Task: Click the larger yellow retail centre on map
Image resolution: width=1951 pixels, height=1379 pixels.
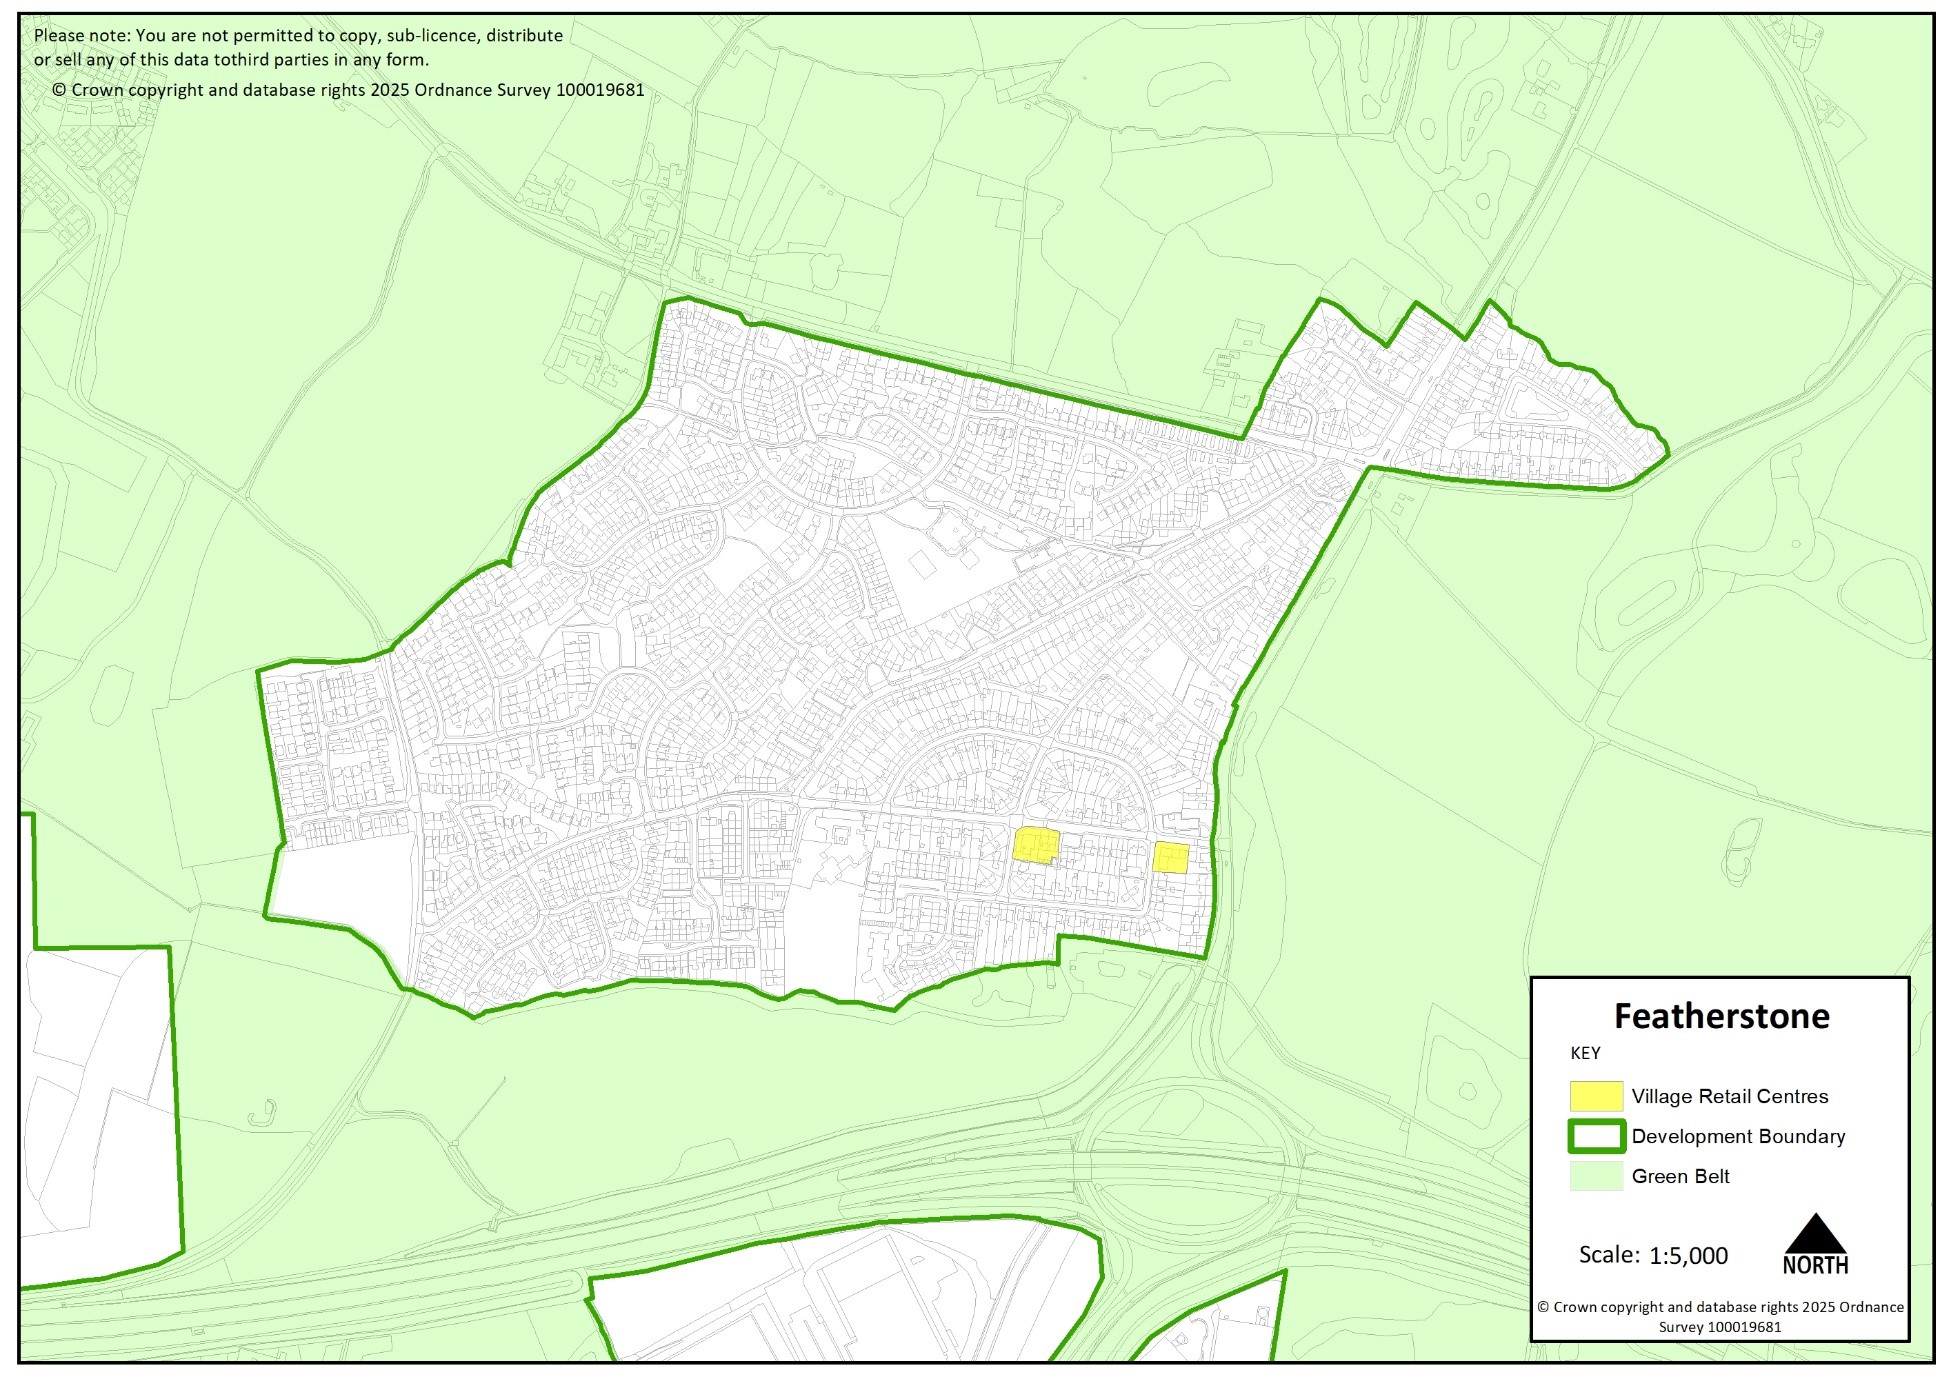Action: (x=1036, y=845)
